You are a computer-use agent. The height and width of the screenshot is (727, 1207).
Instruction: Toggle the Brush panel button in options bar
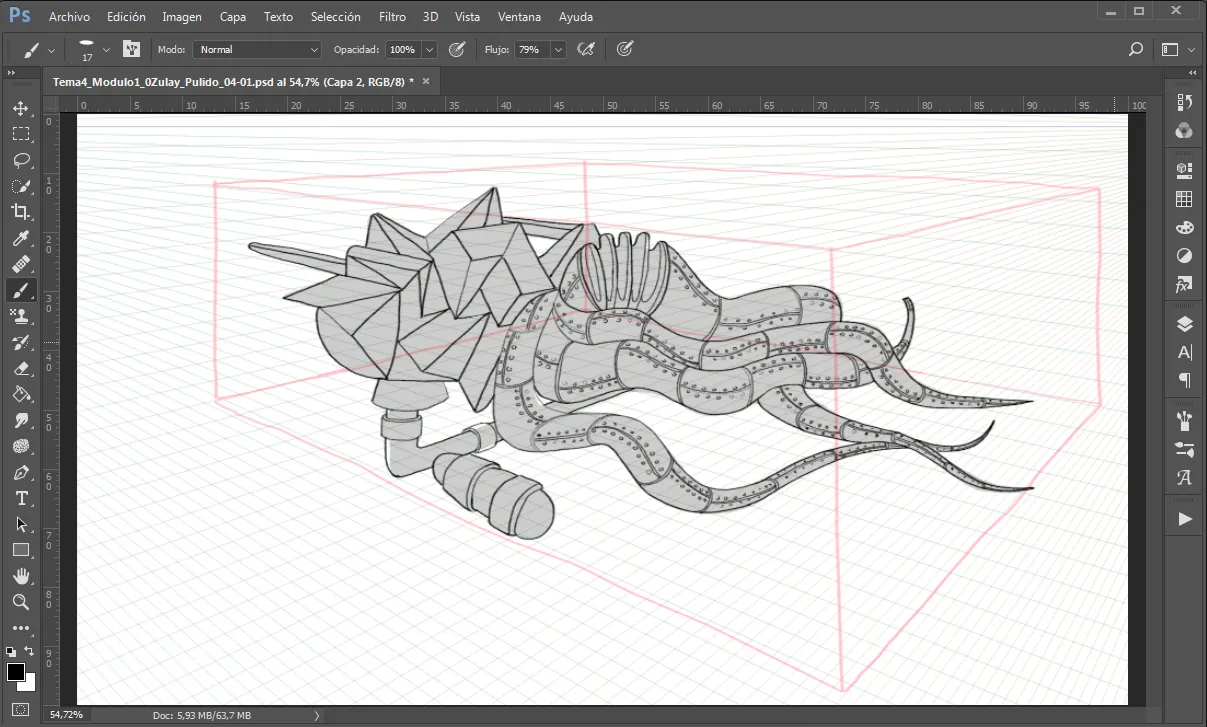pyautogui.click(x=131, y=49)
